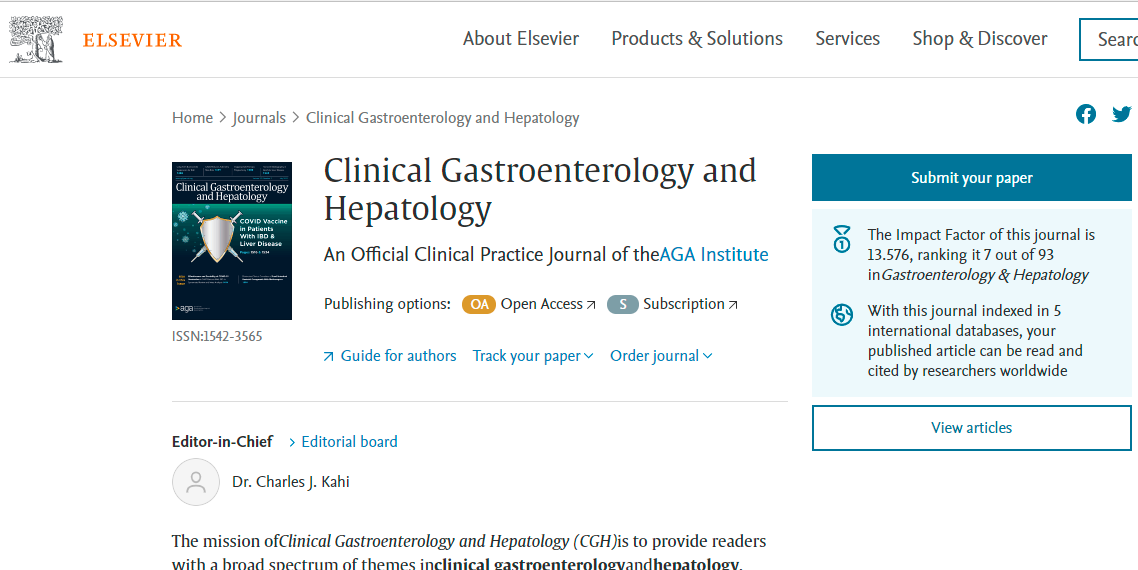Open the About Elsevier menu
Viewport: 1138px width, 570px height.
521,39
